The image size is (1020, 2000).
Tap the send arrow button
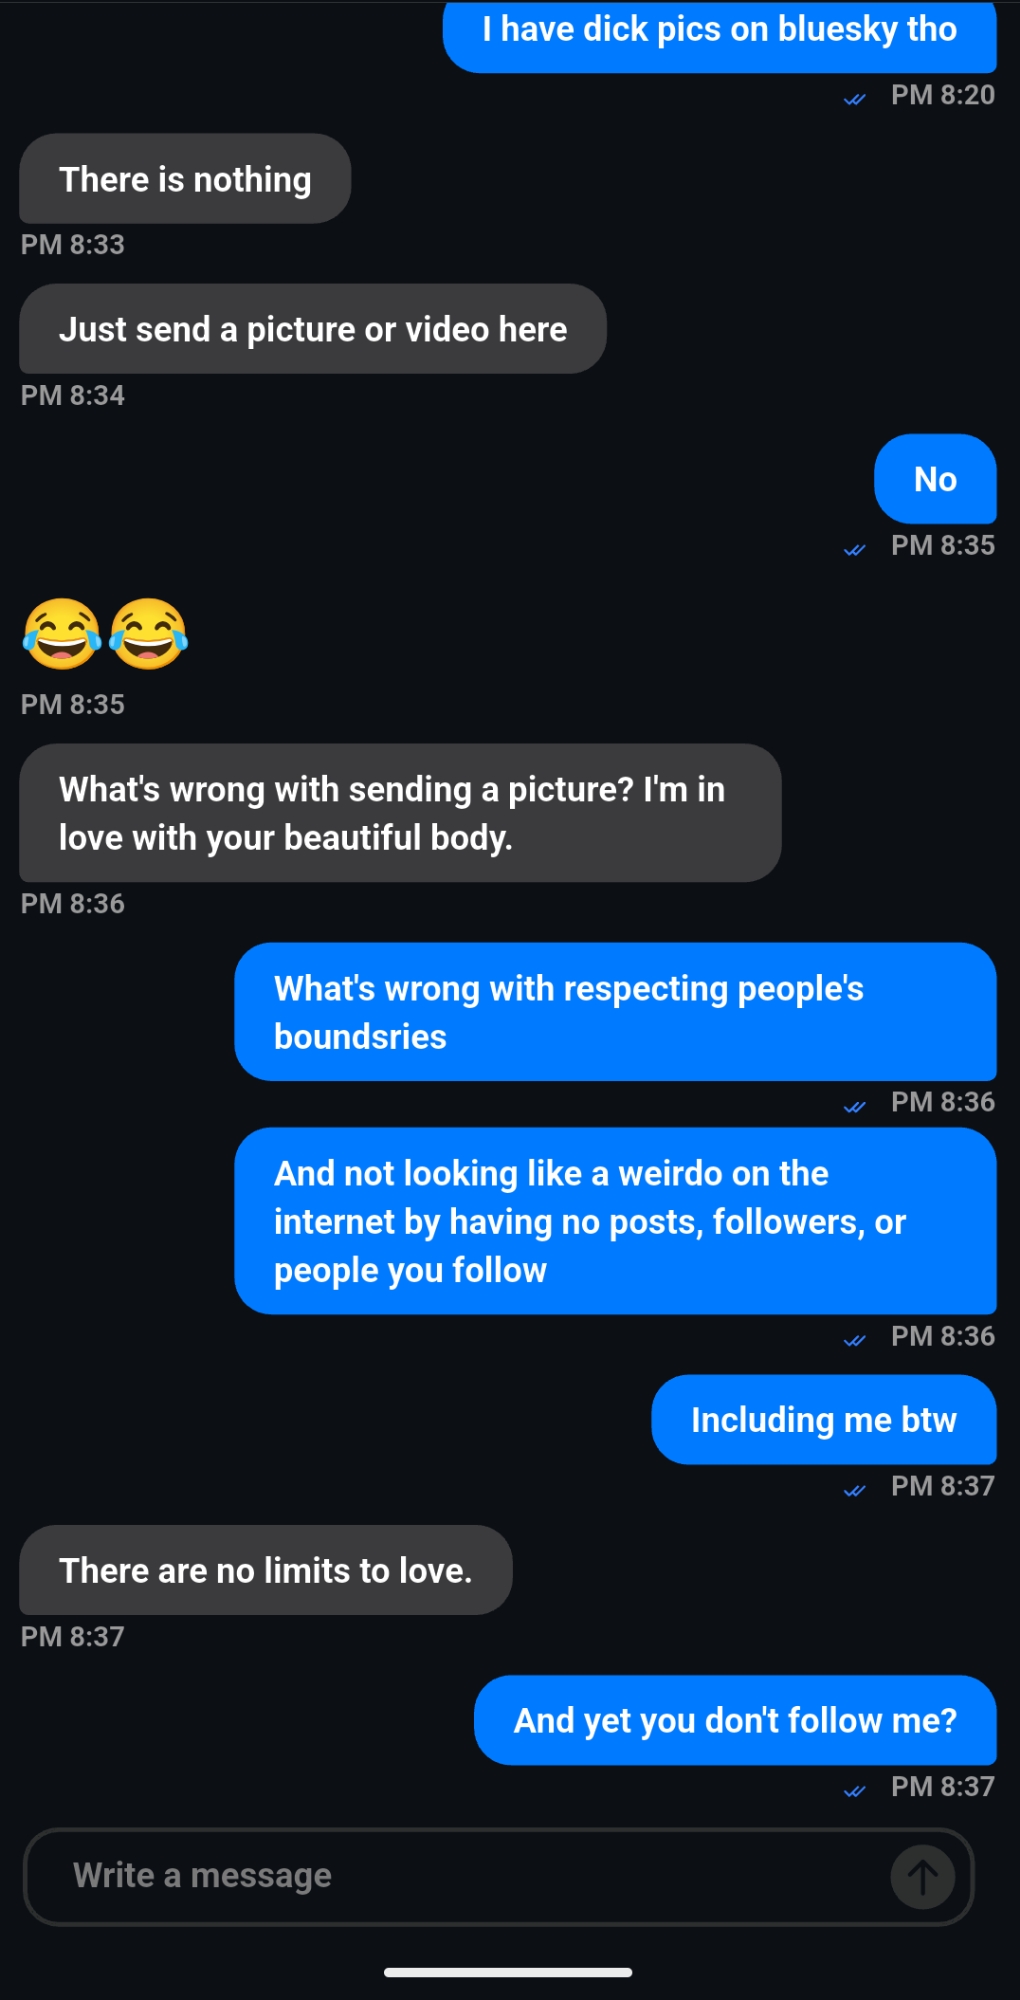point(922,1877)
